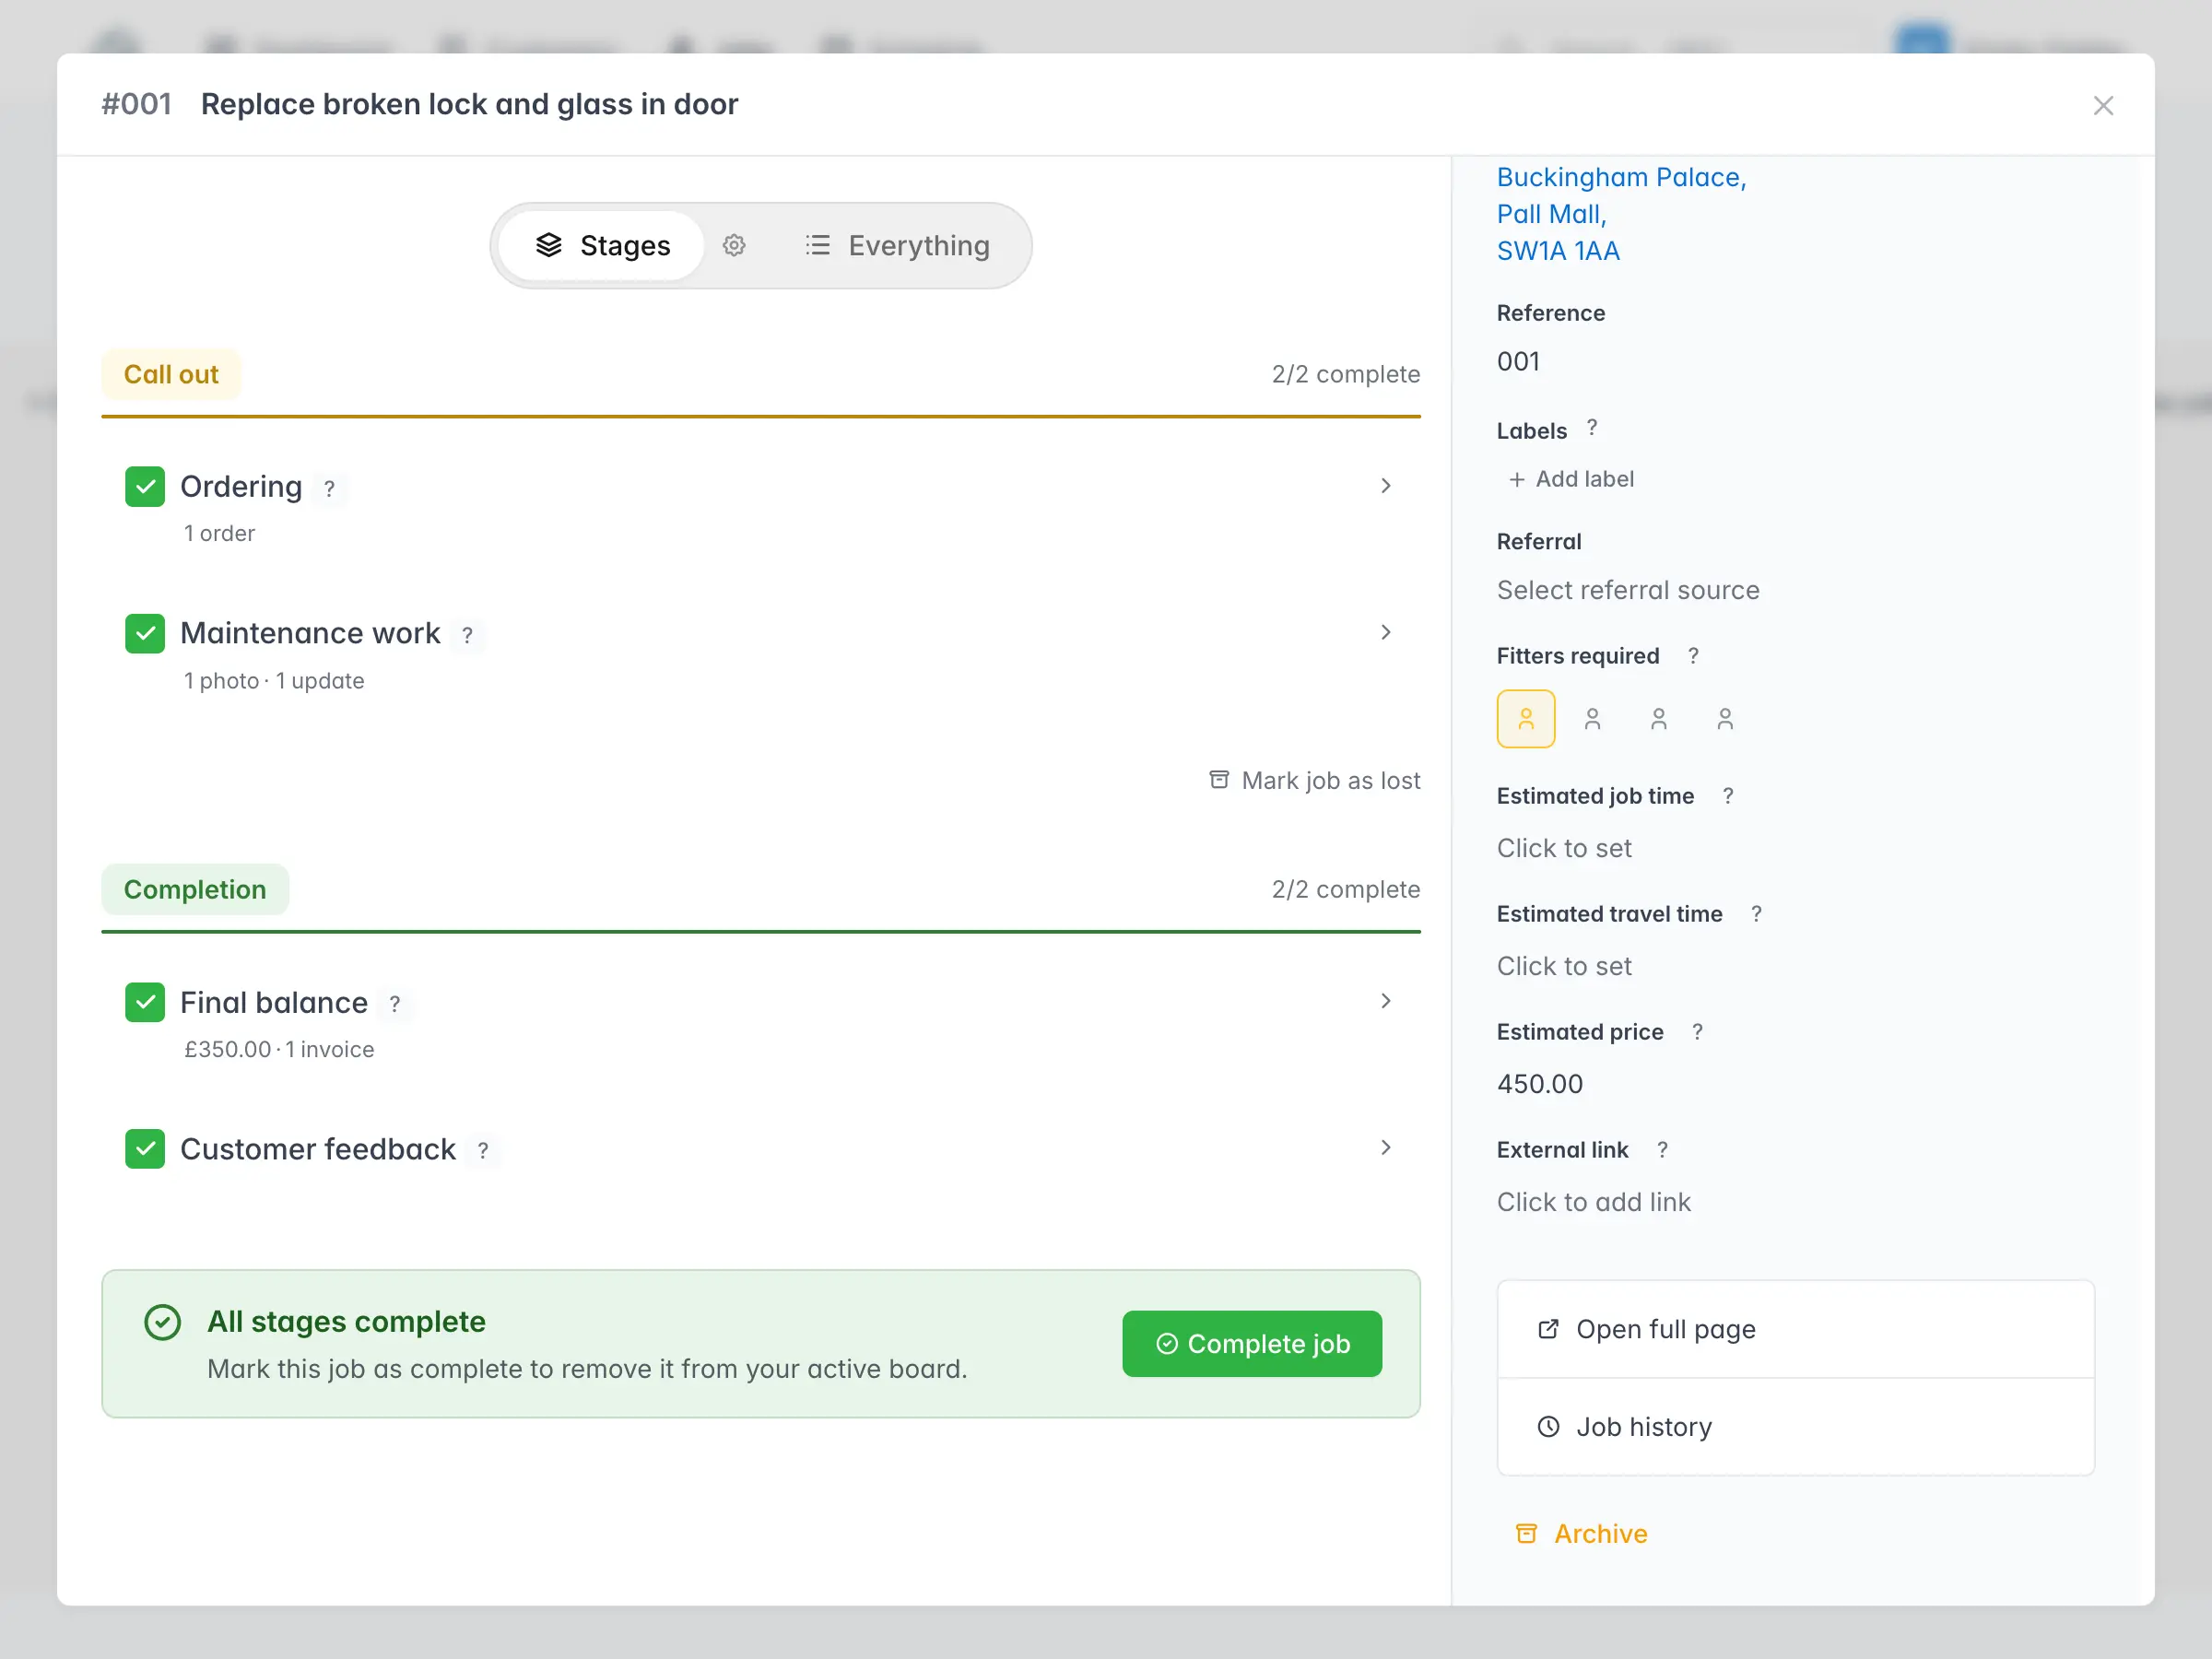Click the question mark beside Customer feedback

click(484, 1151)
